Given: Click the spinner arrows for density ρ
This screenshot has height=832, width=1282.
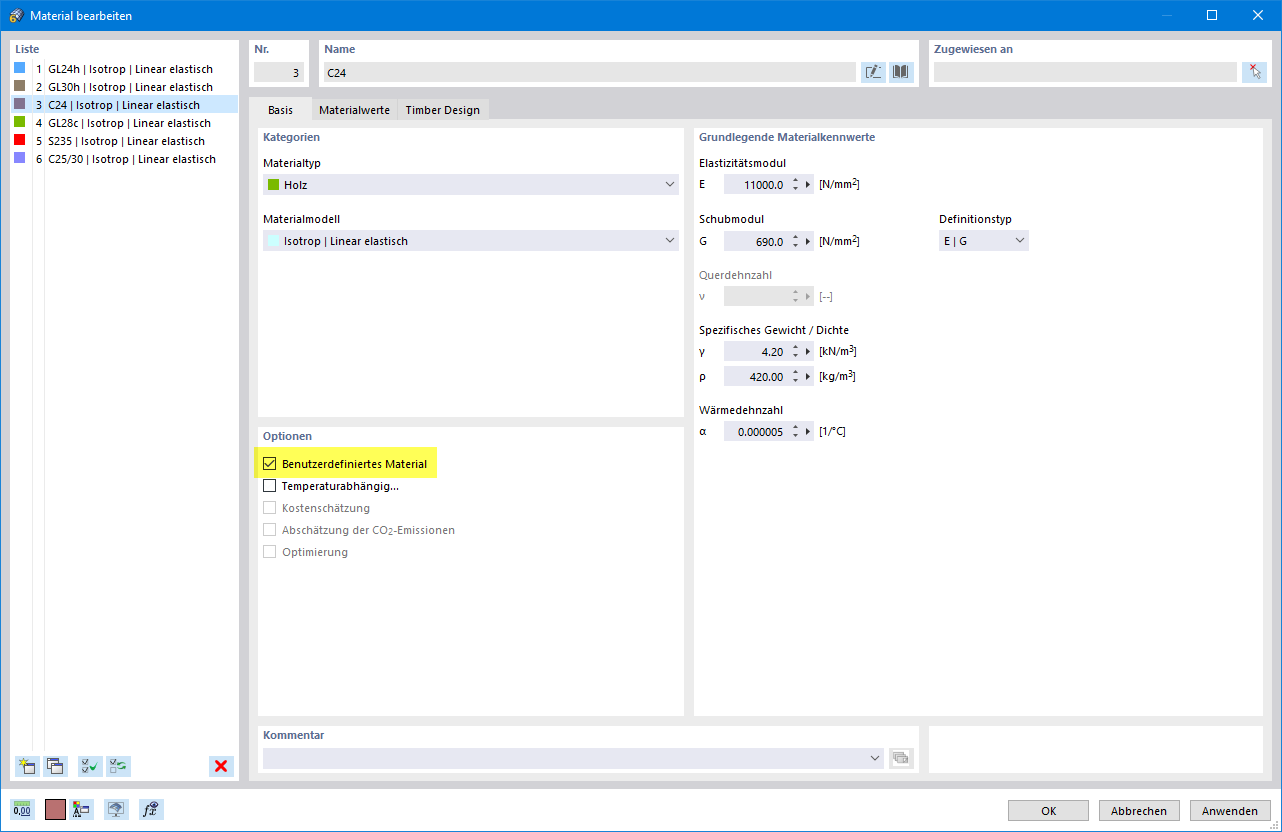Looking at the screenshot, I should coord(795,377).
